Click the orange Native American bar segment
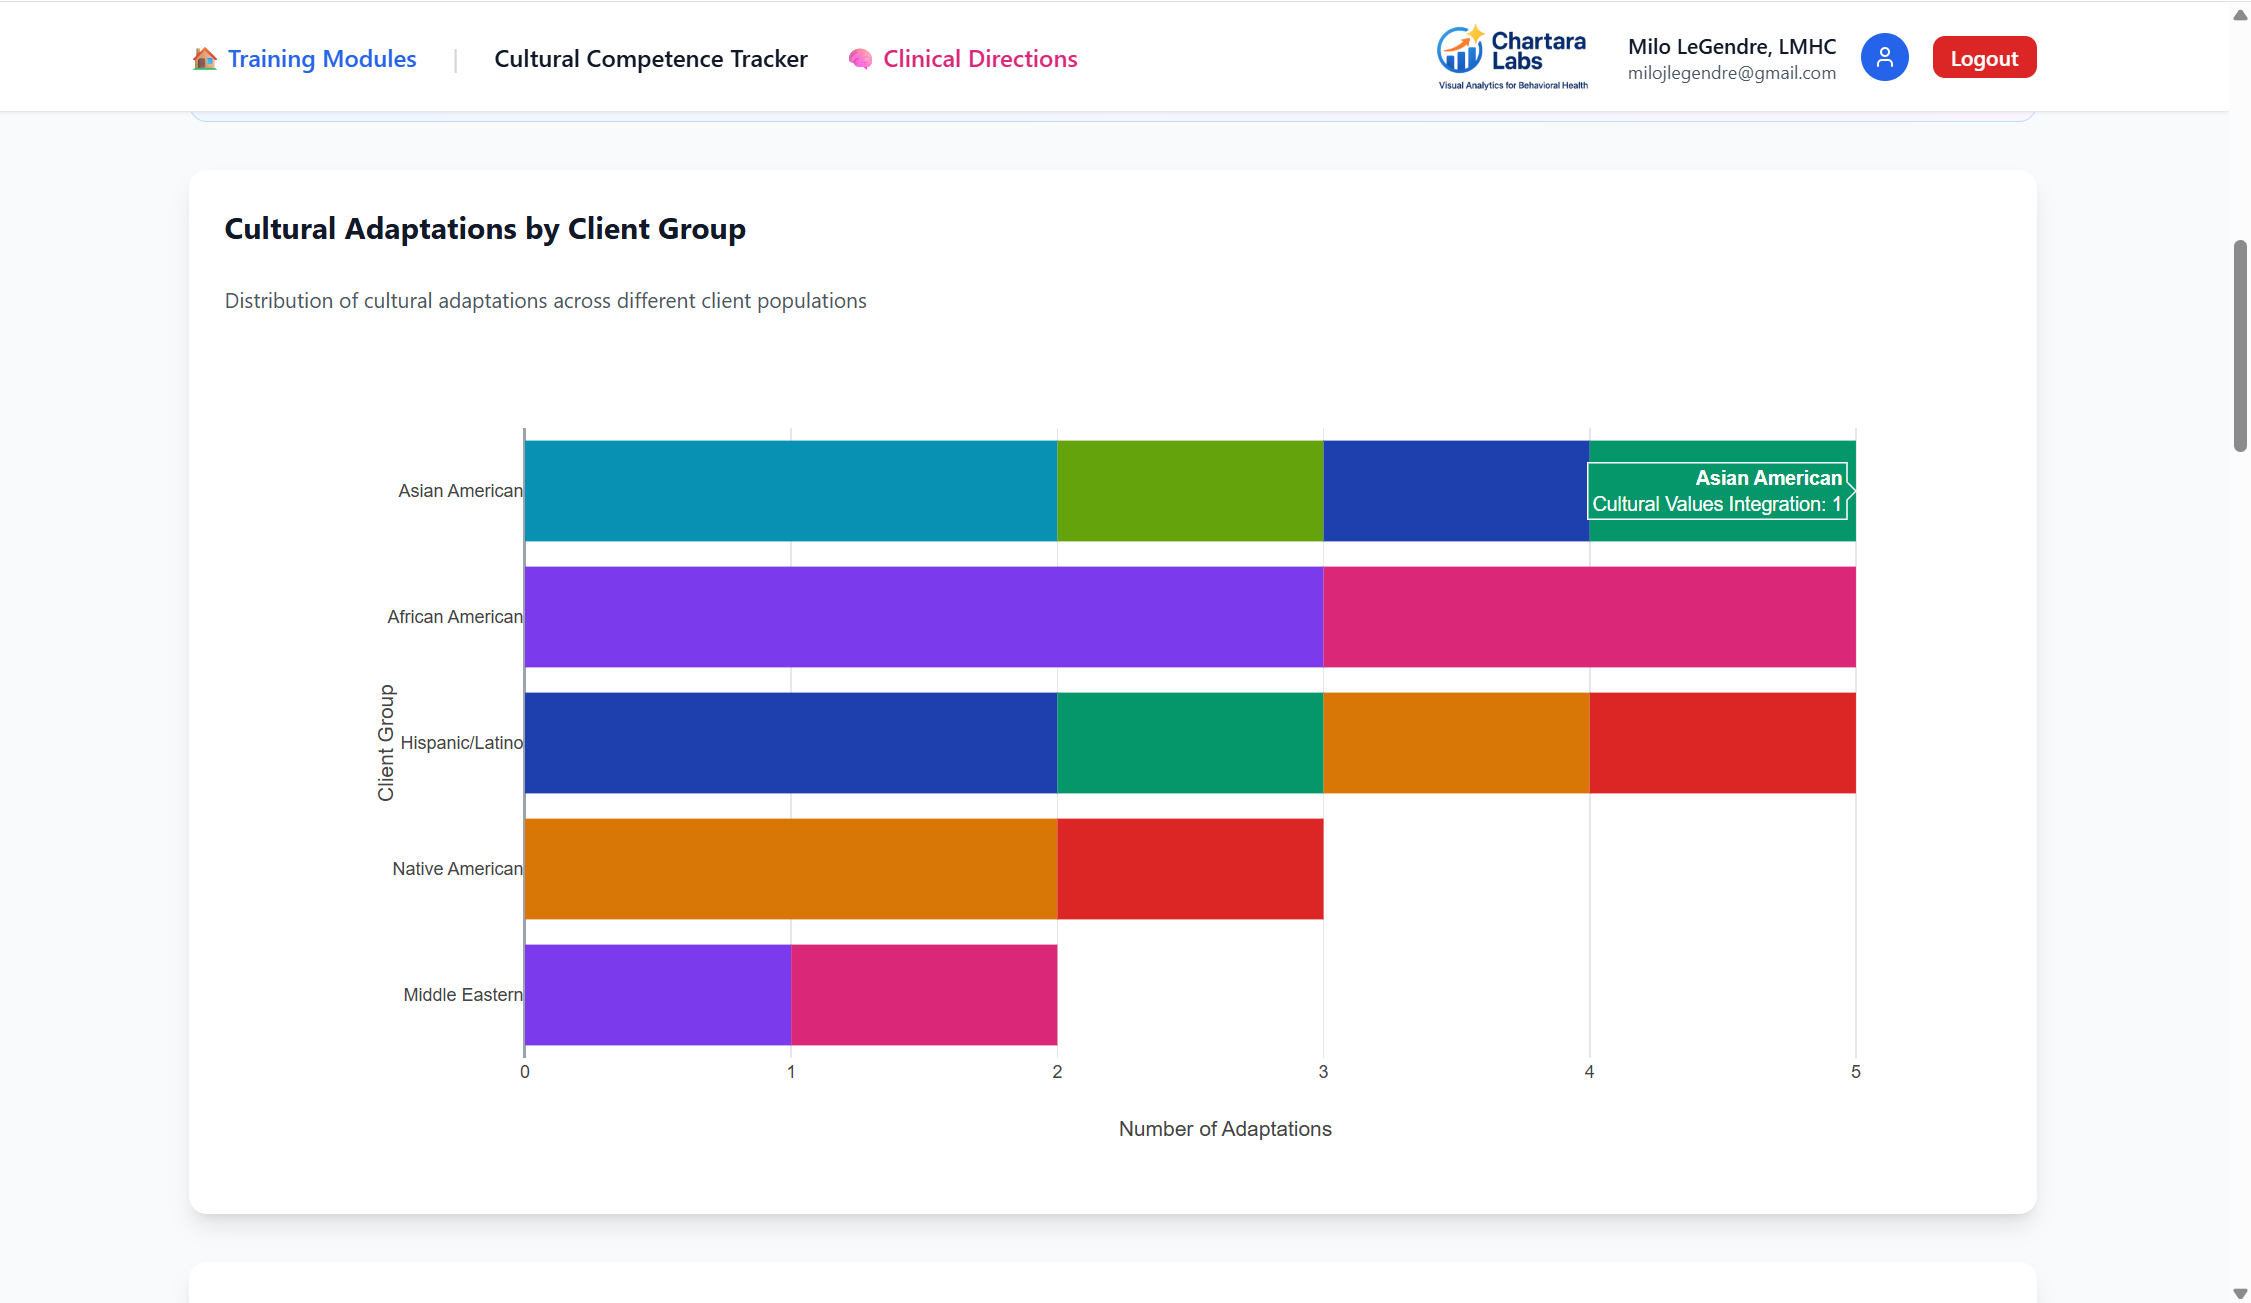Screen dimensions: 2251x1303 pyautogui.click(x=790, y=869)
